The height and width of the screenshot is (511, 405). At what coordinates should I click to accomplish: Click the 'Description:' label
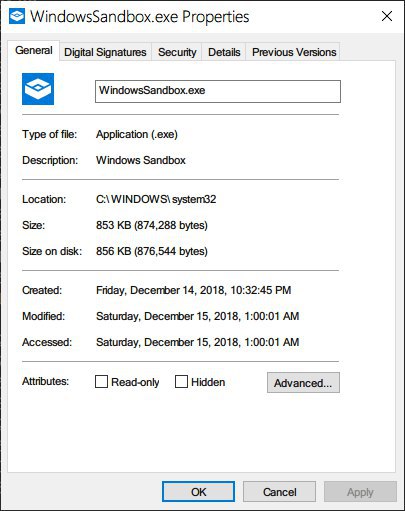click(x=50, y=160)
